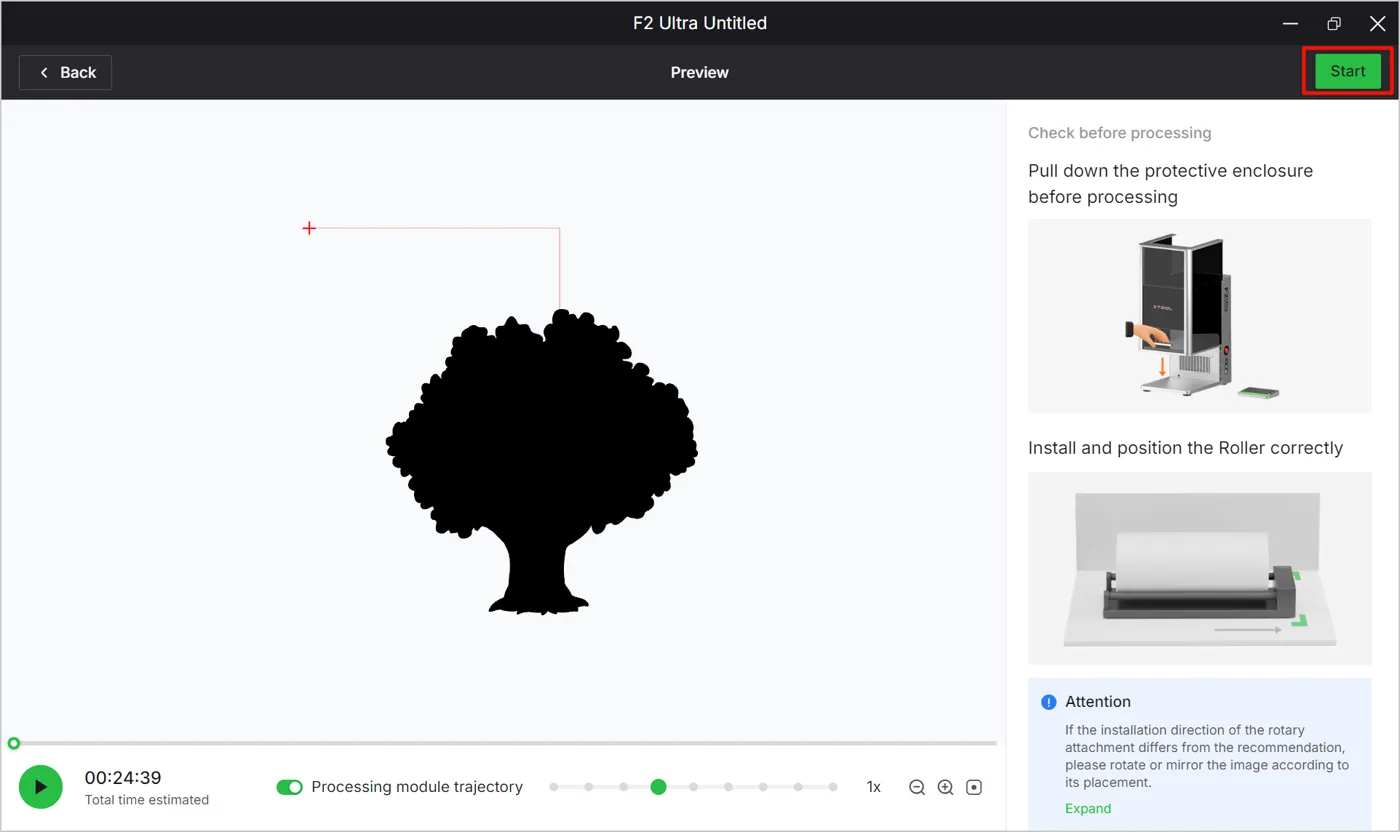Go back using the Back chevron button
The width and height of the screenshot is (1400, 832).
pos(65,72)
